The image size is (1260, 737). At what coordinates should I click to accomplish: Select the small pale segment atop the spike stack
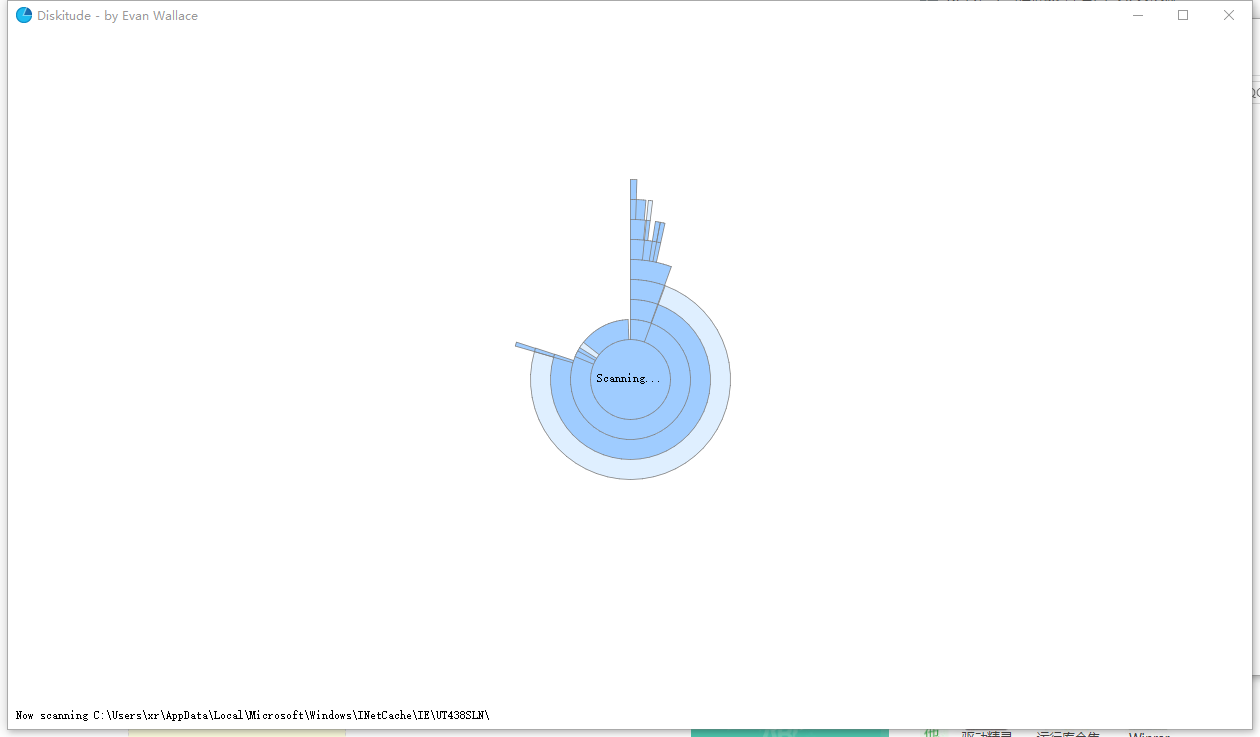(x=649, y=210)
